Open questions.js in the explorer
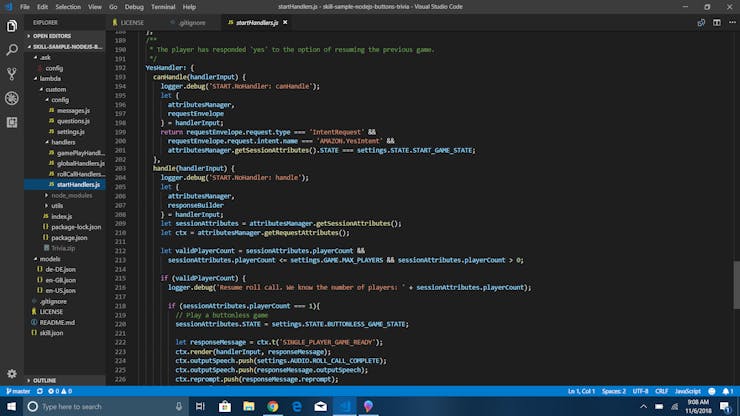740x416 pixels. coord(73,121)
